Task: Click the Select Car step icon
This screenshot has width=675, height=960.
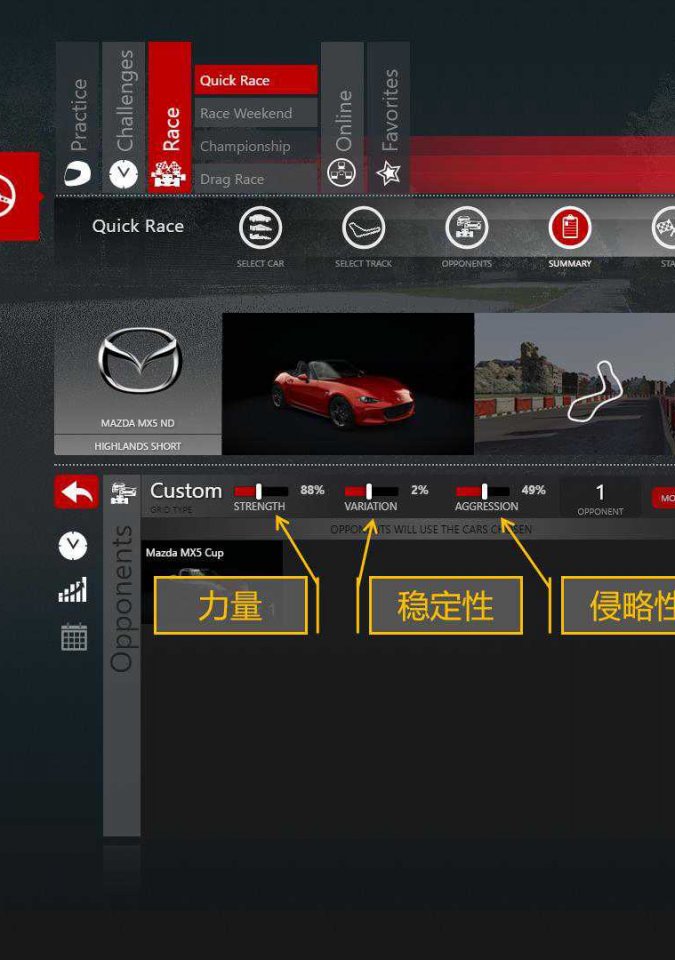Action: (x=260, y=228)
